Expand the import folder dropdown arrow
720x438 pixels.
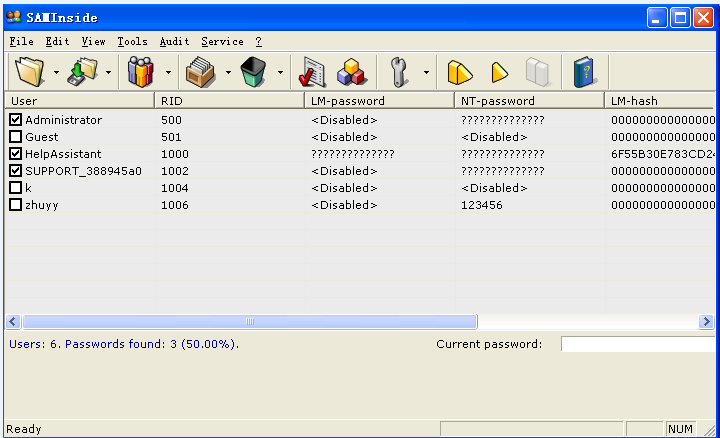click(56, 73)
